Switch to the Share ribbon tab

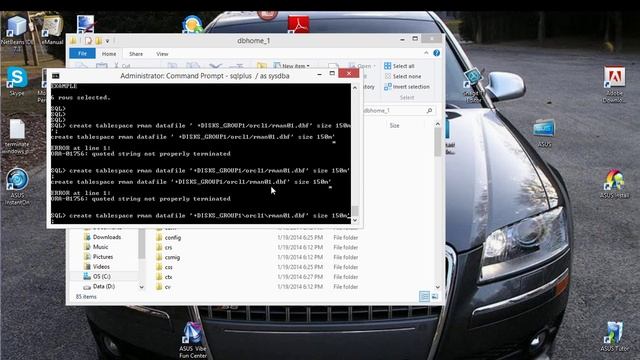[x=136, y=53]
